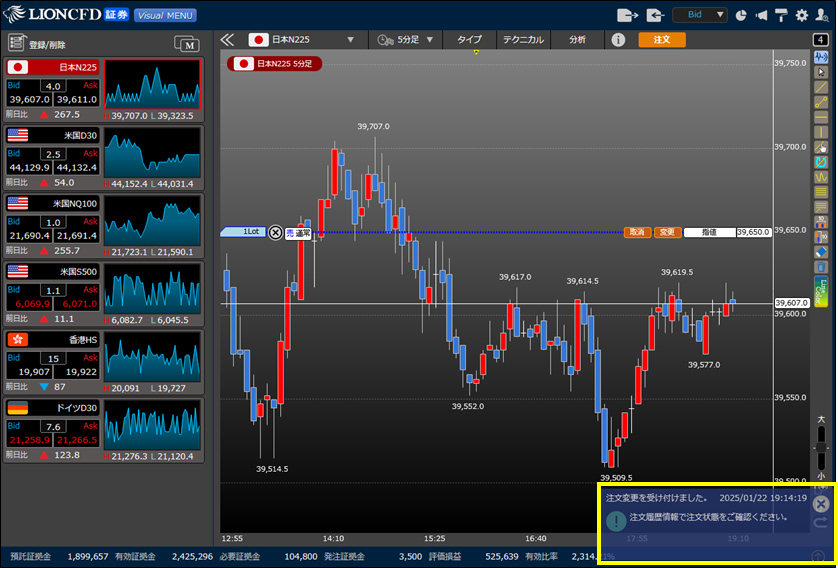Open the 5分足 timeframe dropdown
The height and width of the screenshot is (568, 838).
(x=407, y=40)
